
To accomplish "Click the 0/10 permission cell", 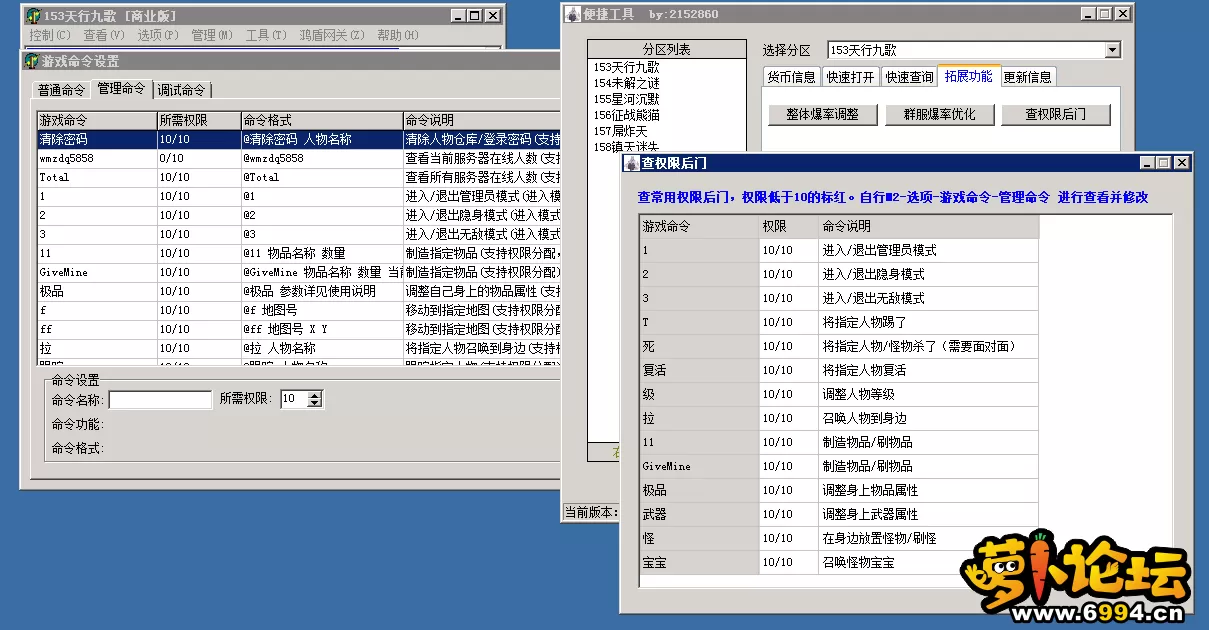I will coord(198,159).
